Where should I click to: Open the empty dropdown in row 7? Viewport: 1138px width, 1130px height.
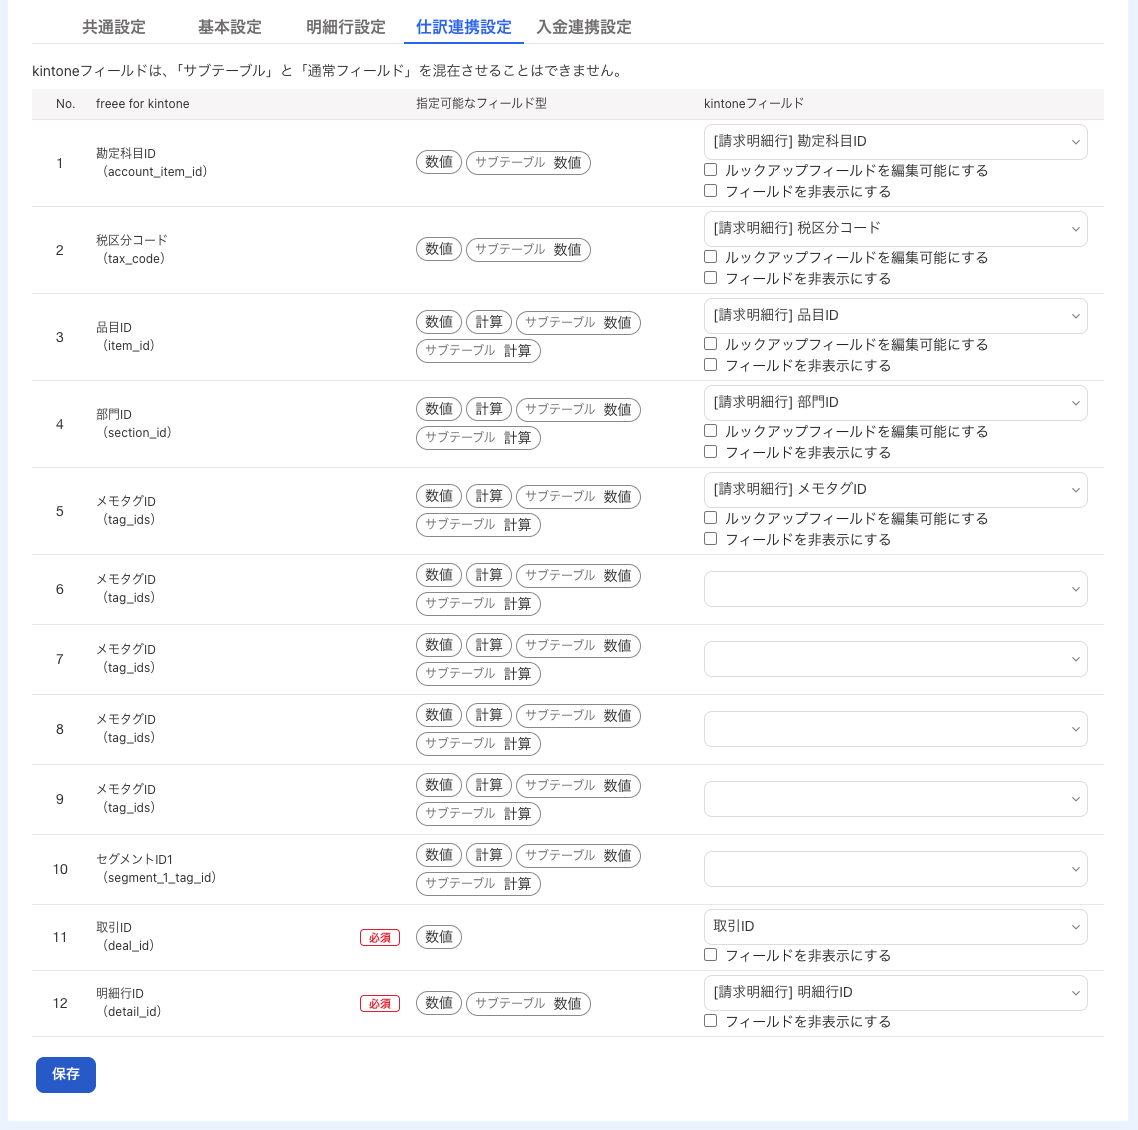(895, 659)
